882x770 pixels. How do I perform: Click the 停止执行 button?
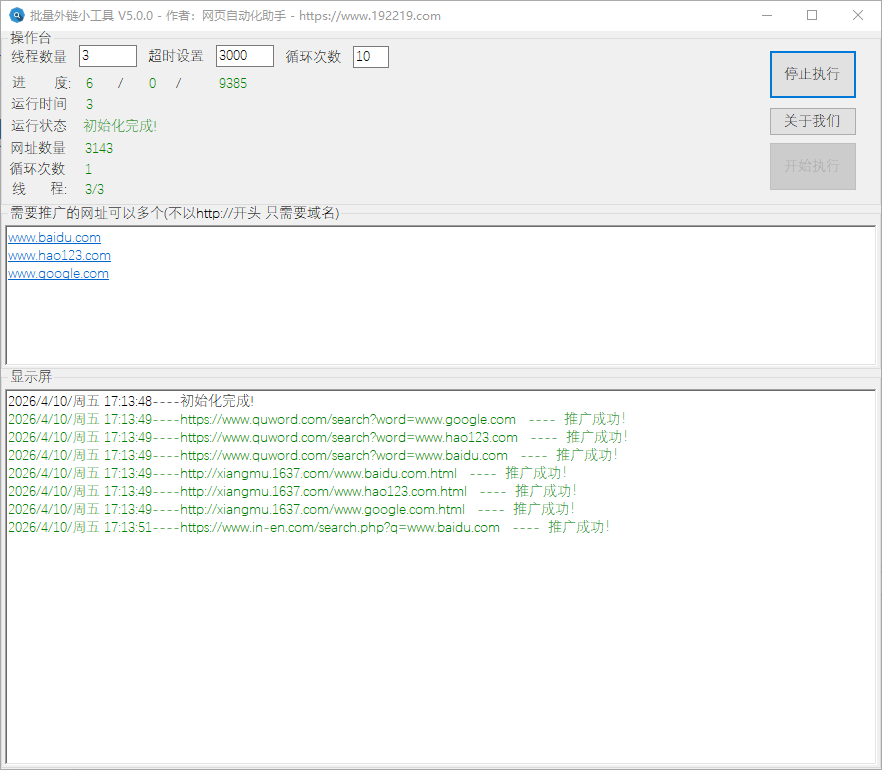point(812,74)
